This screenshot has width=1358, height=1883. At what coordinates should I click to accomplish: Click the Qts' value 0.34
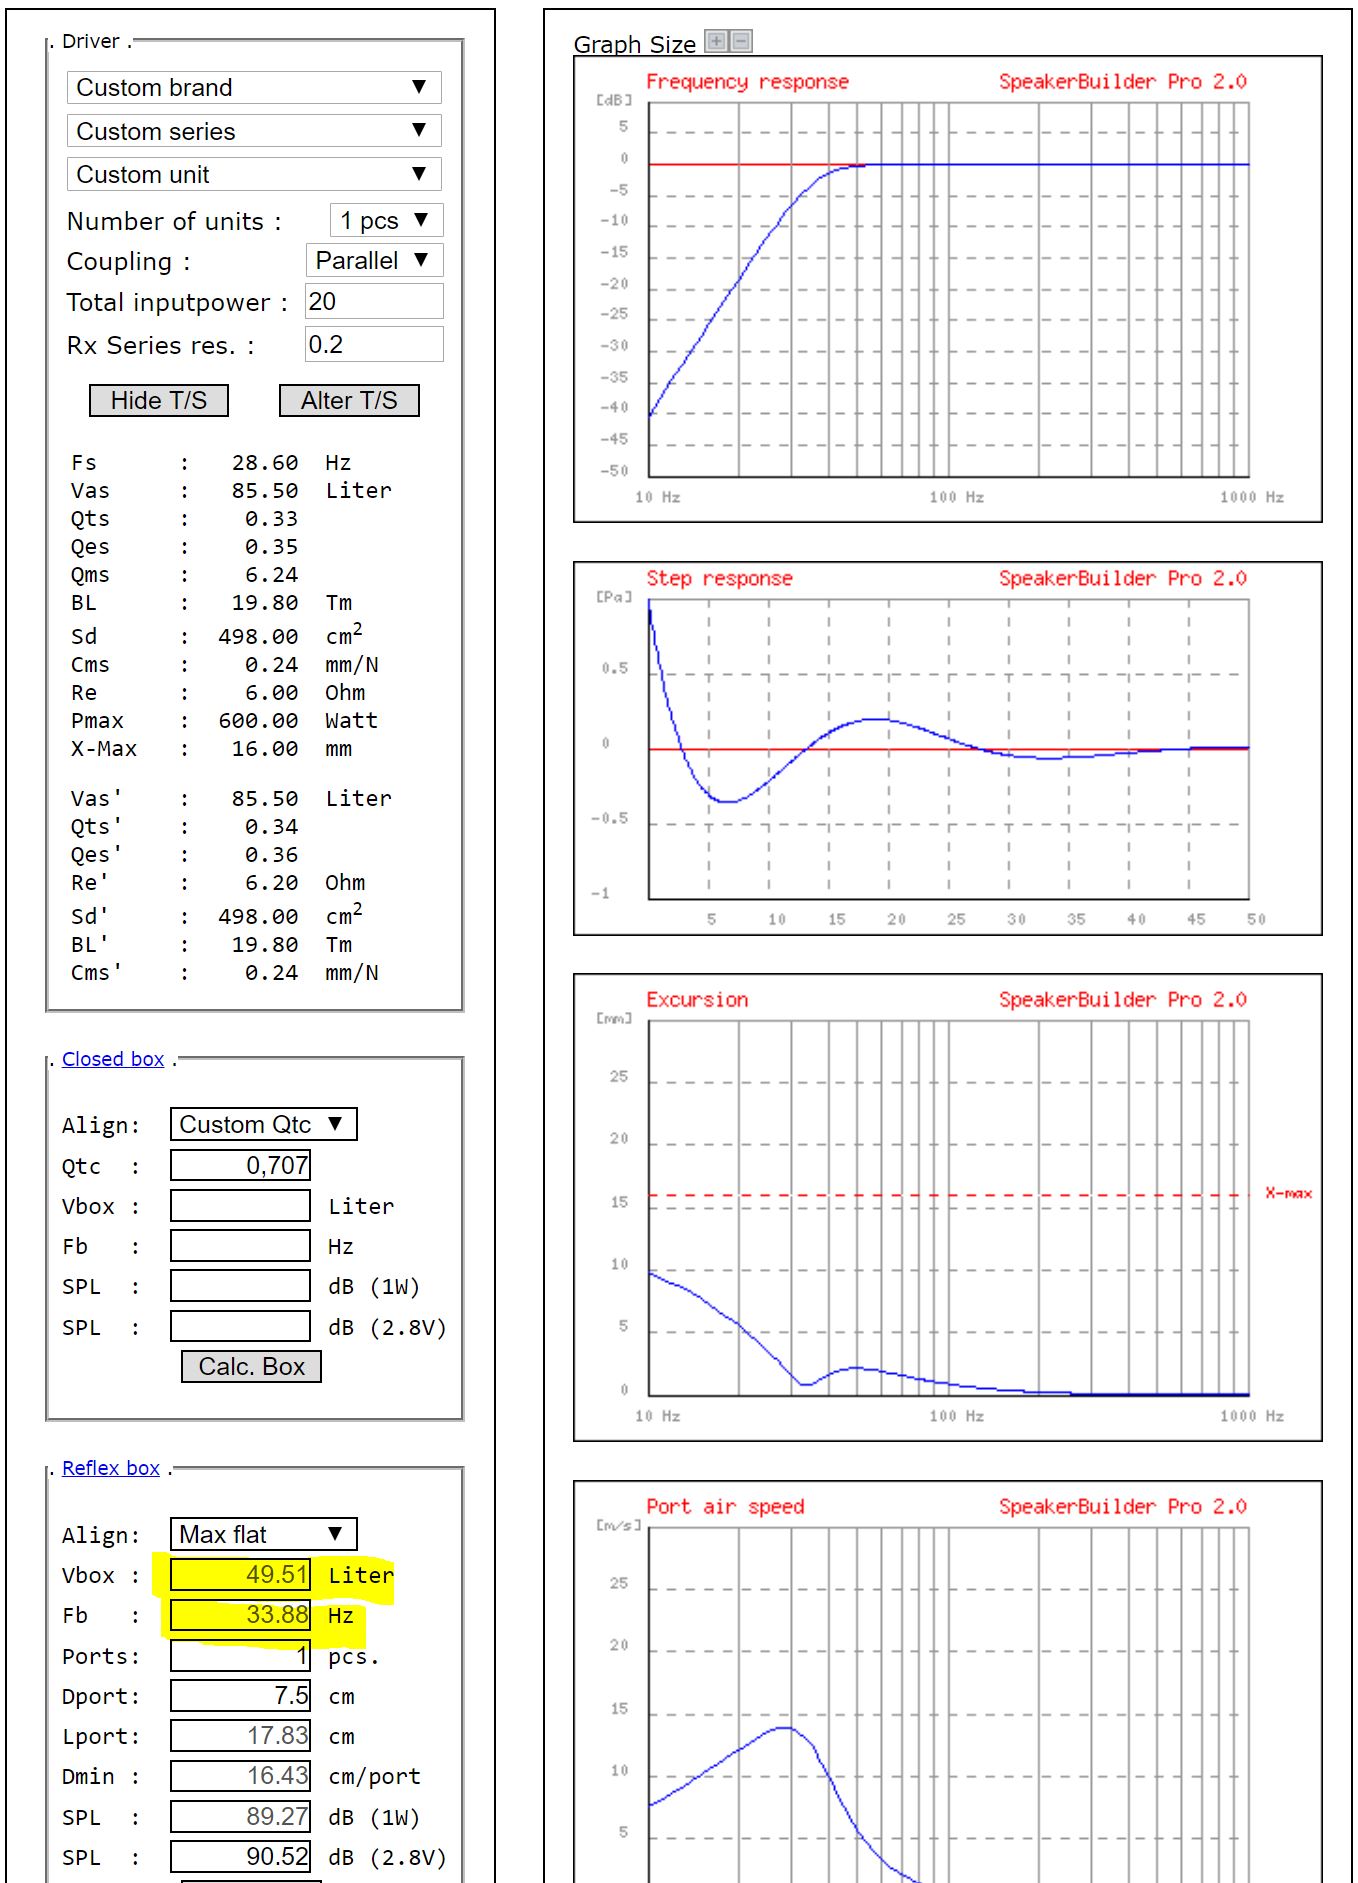tap(271, 827)
